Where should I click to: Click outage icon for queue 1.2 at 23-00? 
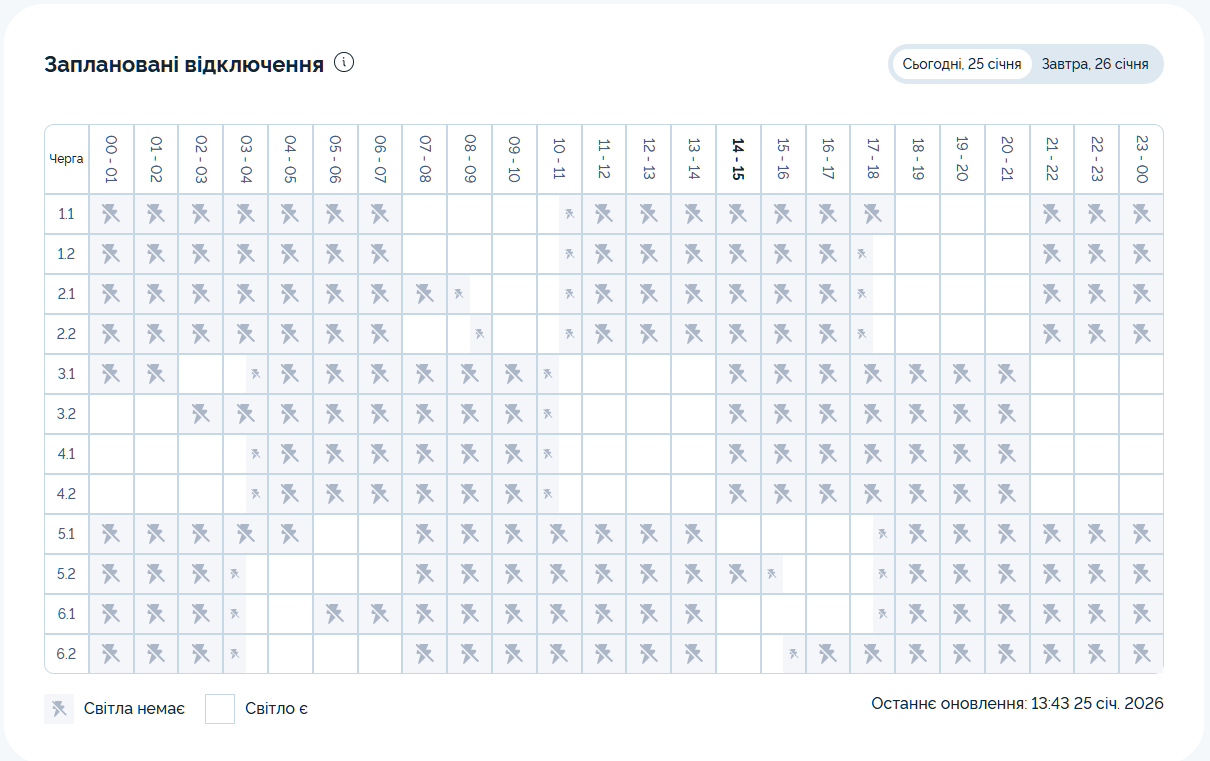(x=1141, y=254)
